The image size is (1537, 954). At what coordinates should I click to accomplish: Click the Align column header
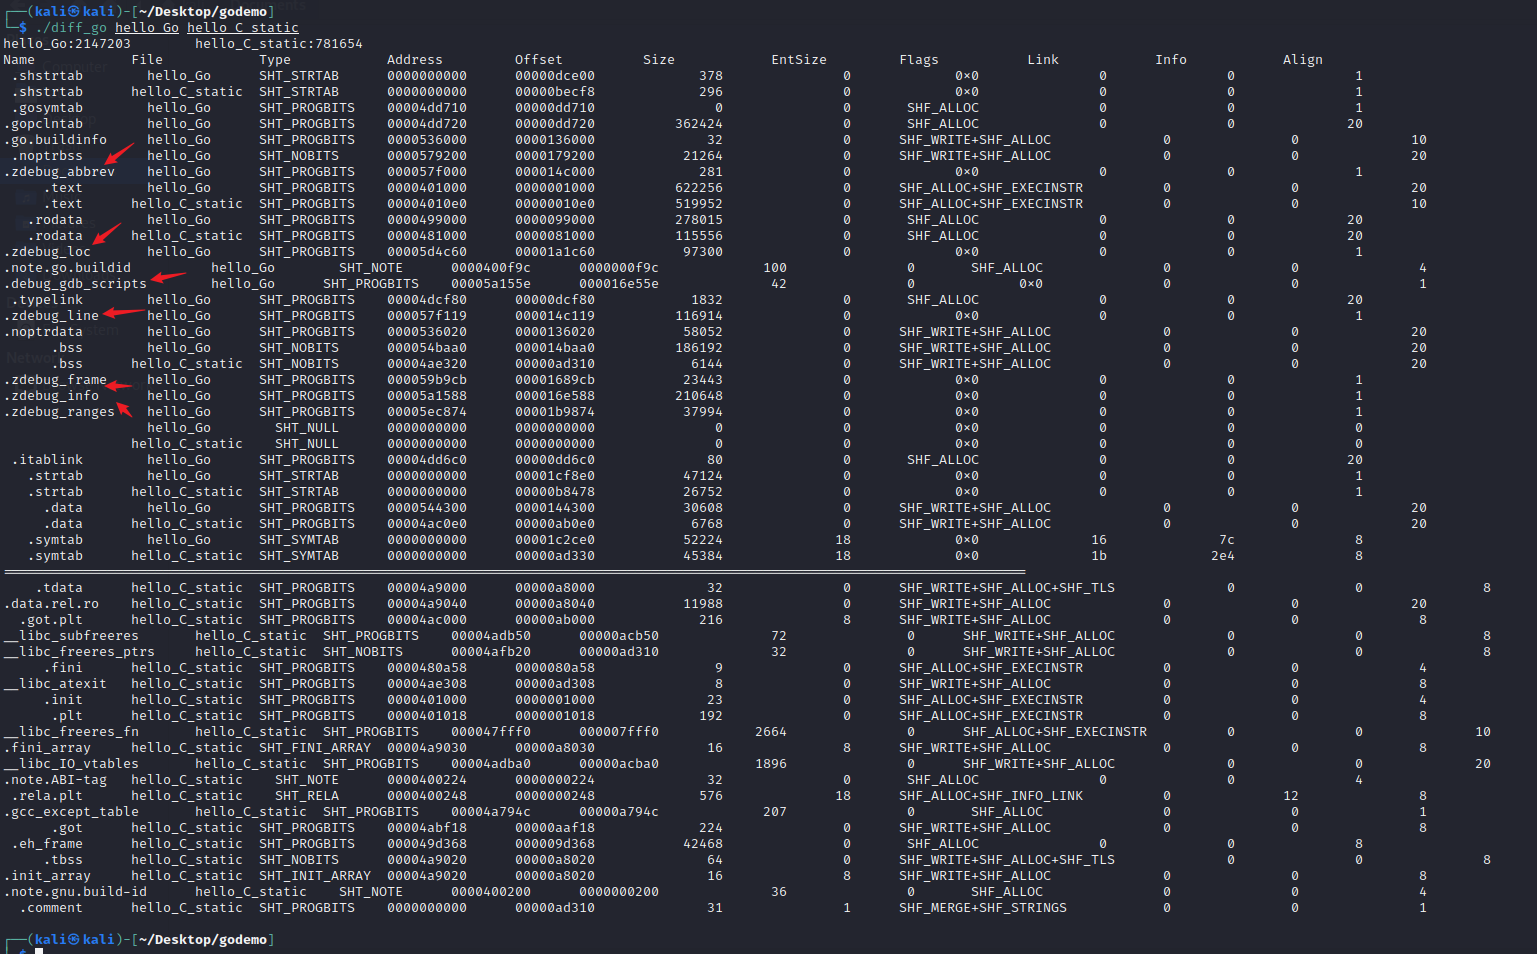1302,60
